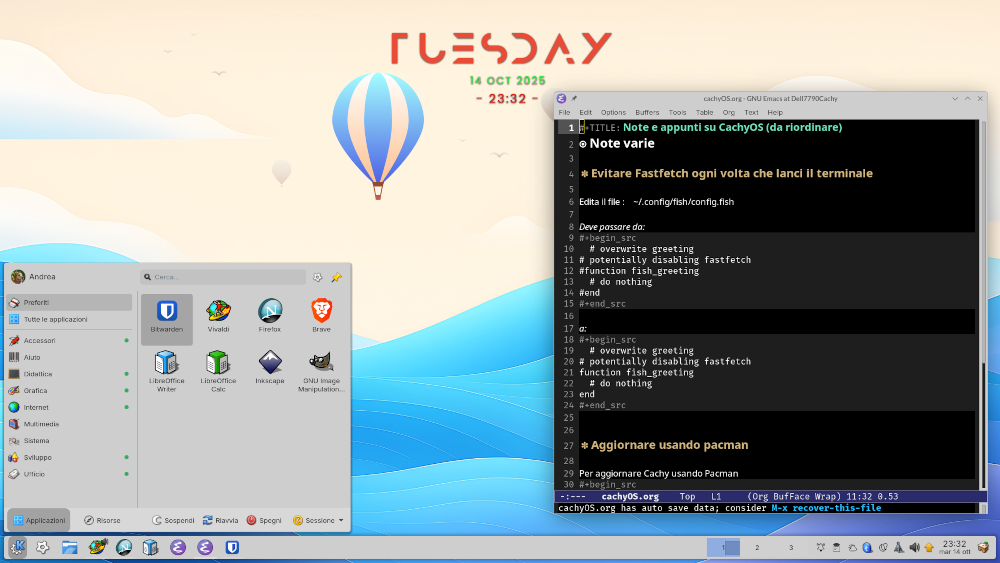Start Firefox from the favorites
Viewport: 1000px width, 563px height.
pyautogui.click(x=269, y=316)
